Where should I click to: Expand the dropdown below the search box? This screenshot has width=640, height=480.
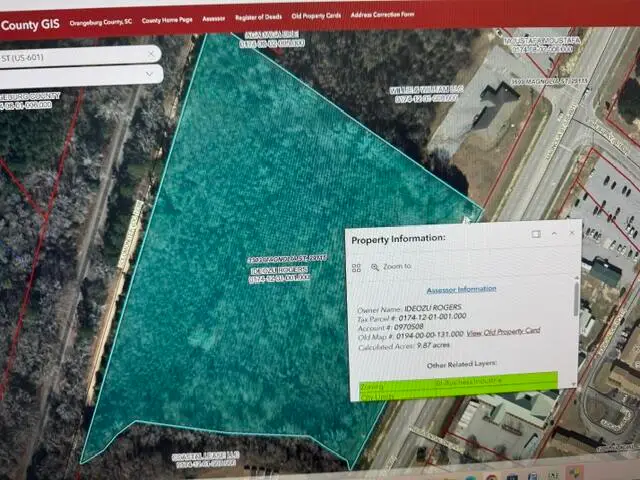tap(149, 74)
